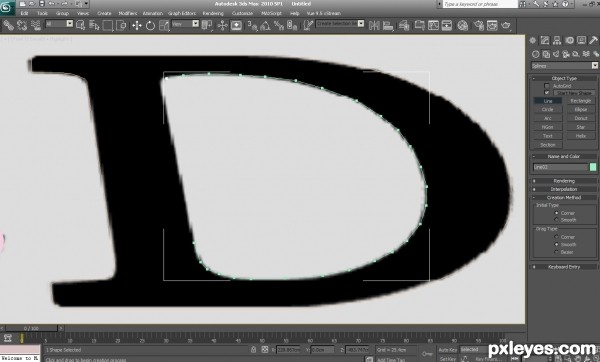Click the Ellipse shape button
The image size is (600, 362).
[581, 109]
